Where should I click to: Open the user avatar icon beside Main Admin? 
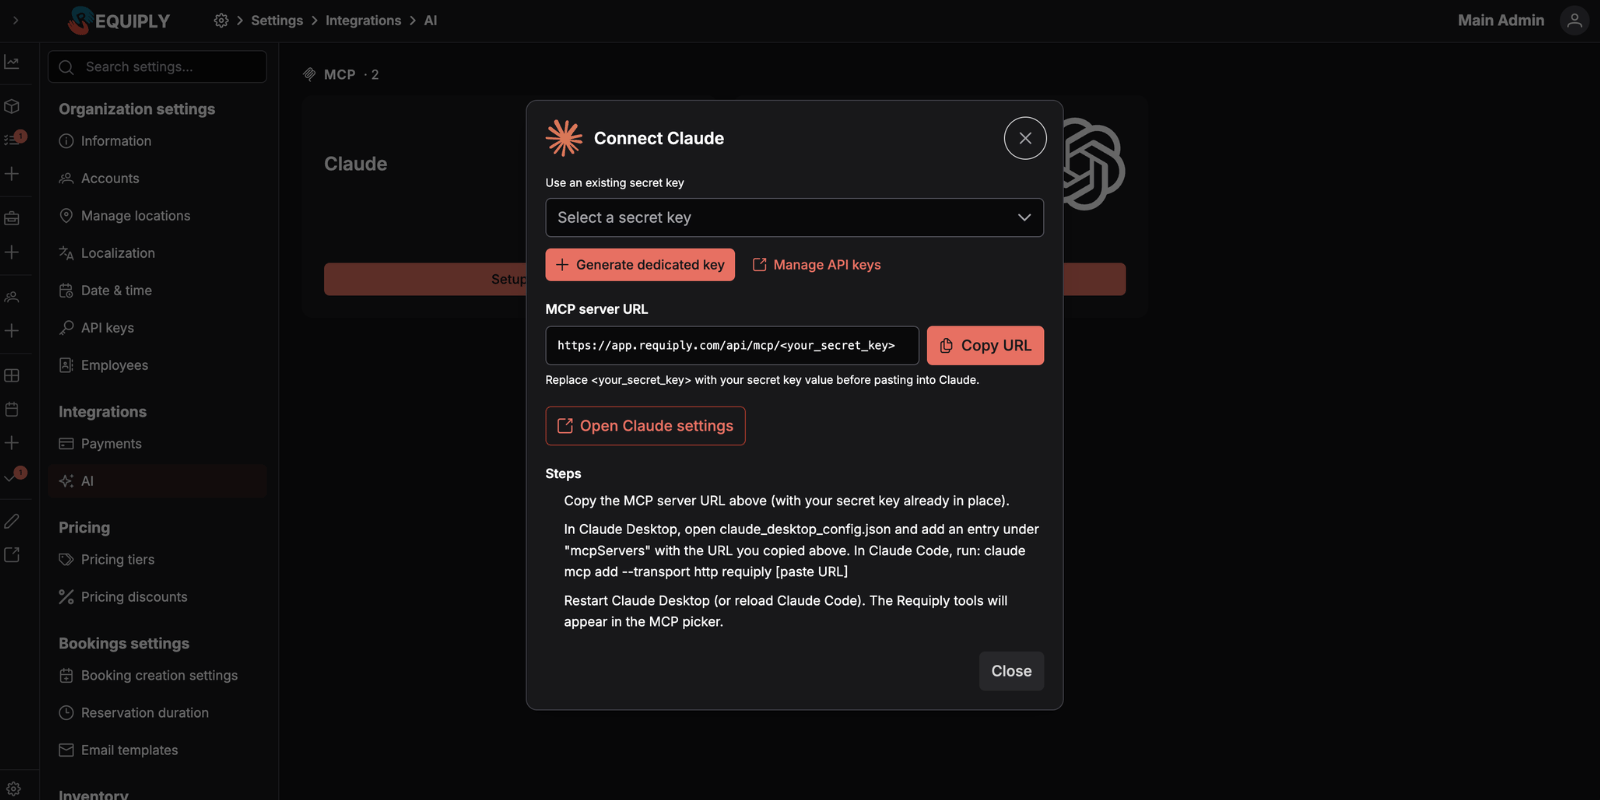click(1574, 20)
